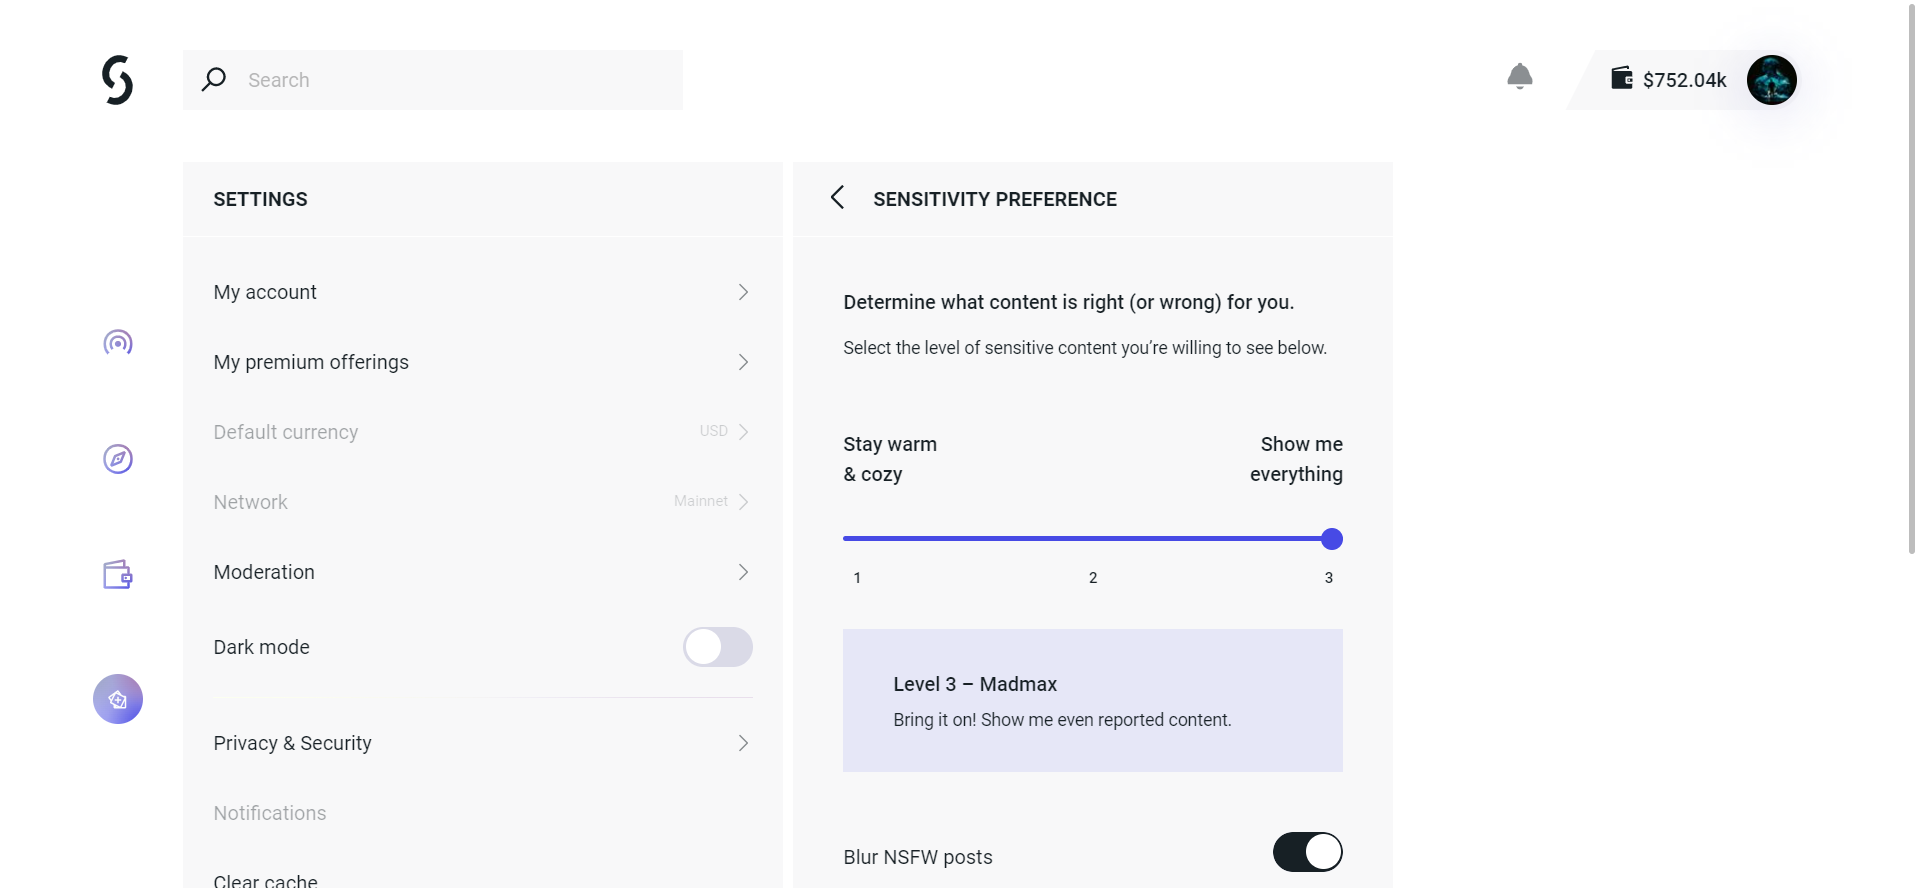Open the user profile avatar
The width and height of the screenshot is (1917, 888).
(1771, 80)
